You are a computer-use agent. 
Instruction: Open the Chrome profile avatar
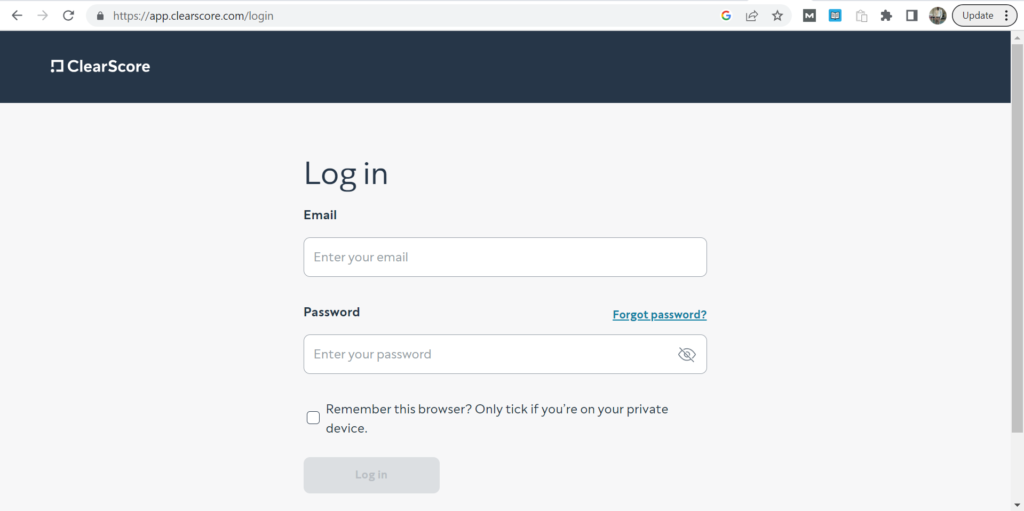coord(937,16)
